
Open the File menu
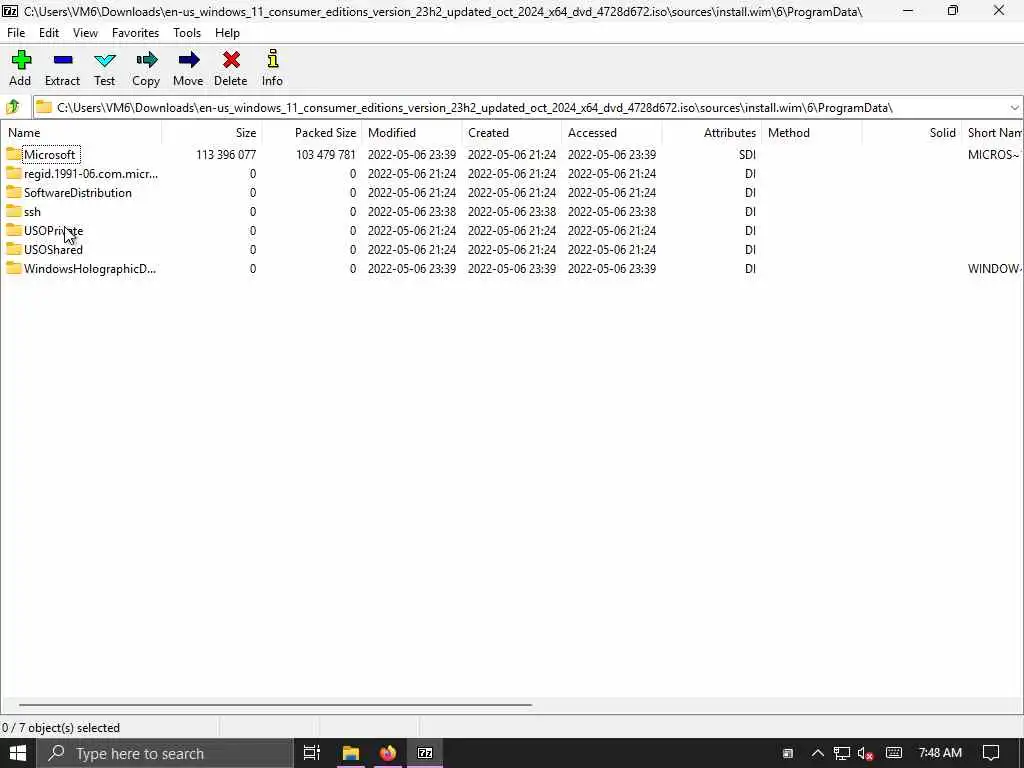coord(16,33)
